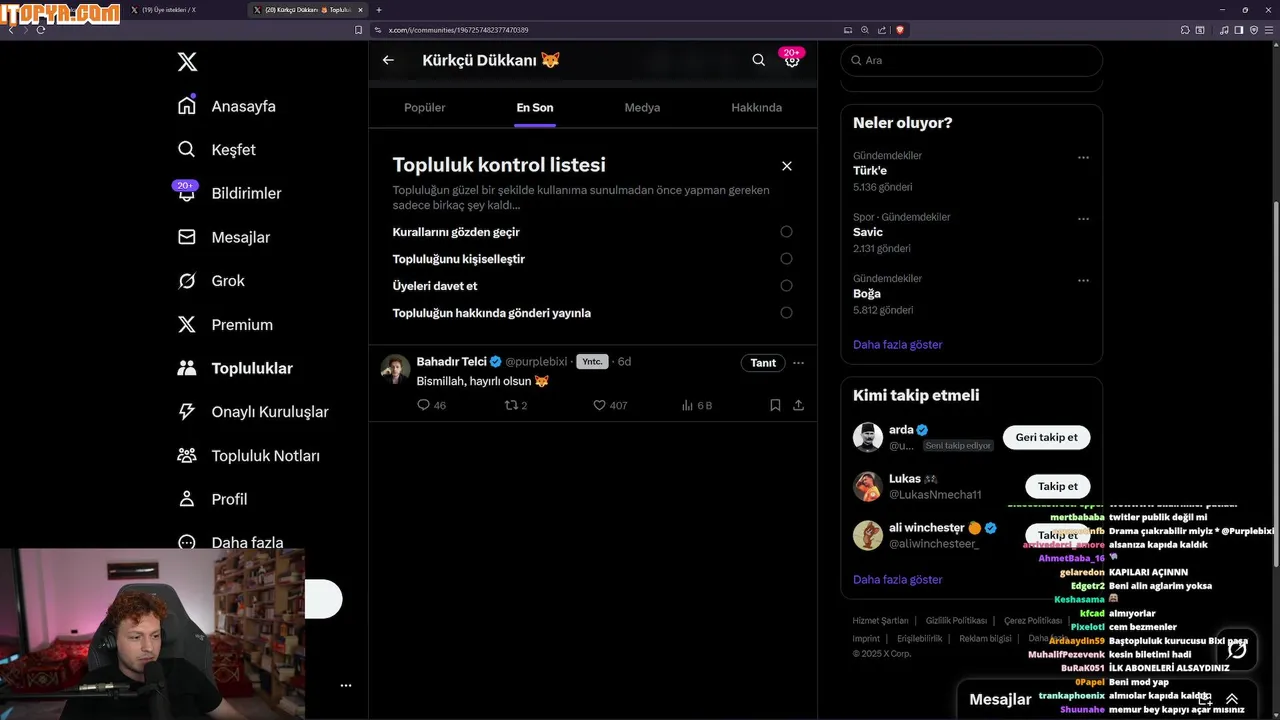Click Bahadır Telci's profile avatar in post
The height and width of the screenshot is (720, 1280).
(396, 368)
